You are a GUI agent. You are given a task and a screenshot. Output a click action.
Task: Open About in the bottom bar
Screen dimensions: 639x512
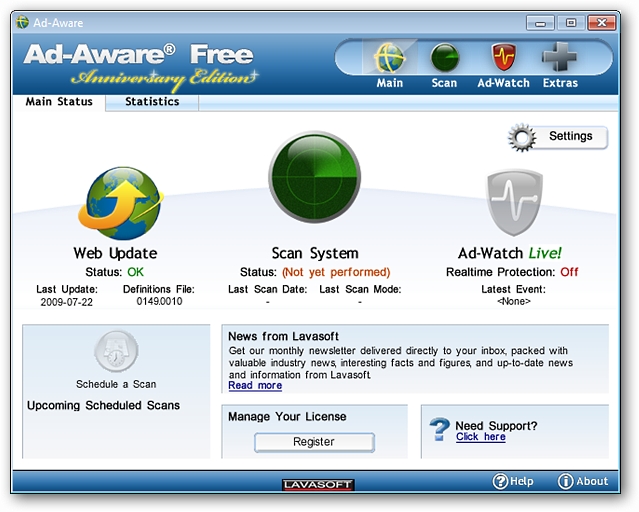(x=583, y=481)
